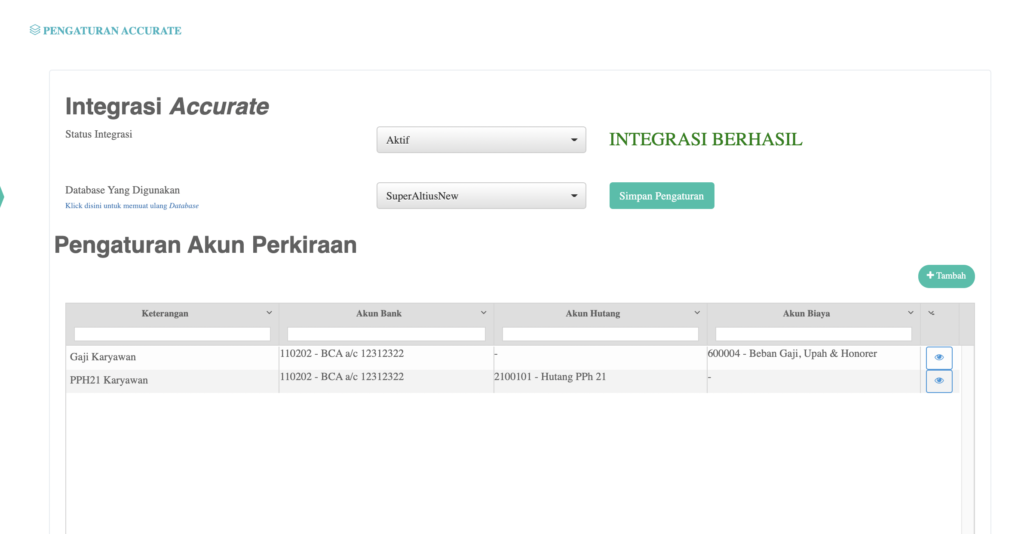View details of Gaji Karyawan row
This screenshot has height=534, width=1024.
[x=938, y=357]
